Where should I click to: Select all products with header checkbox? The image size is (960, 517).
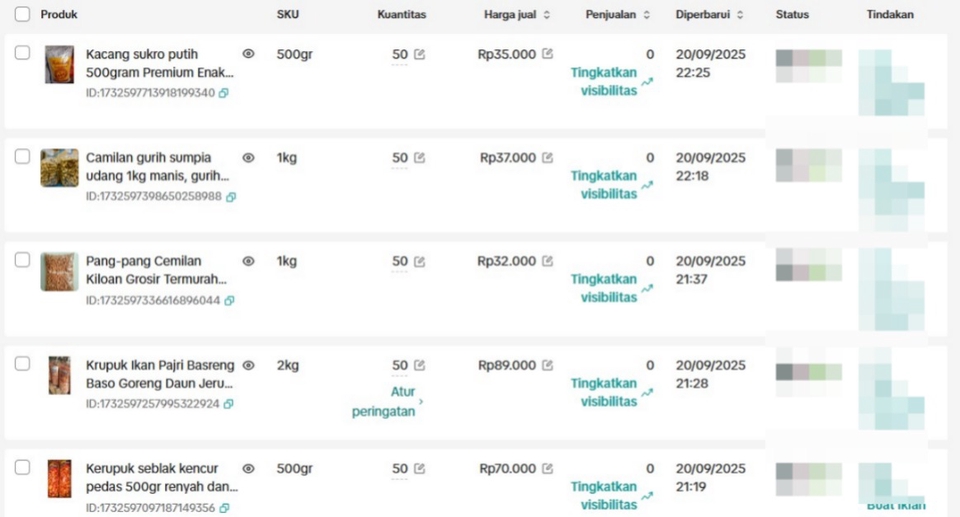pyautogui.click(x=22, y=15)
